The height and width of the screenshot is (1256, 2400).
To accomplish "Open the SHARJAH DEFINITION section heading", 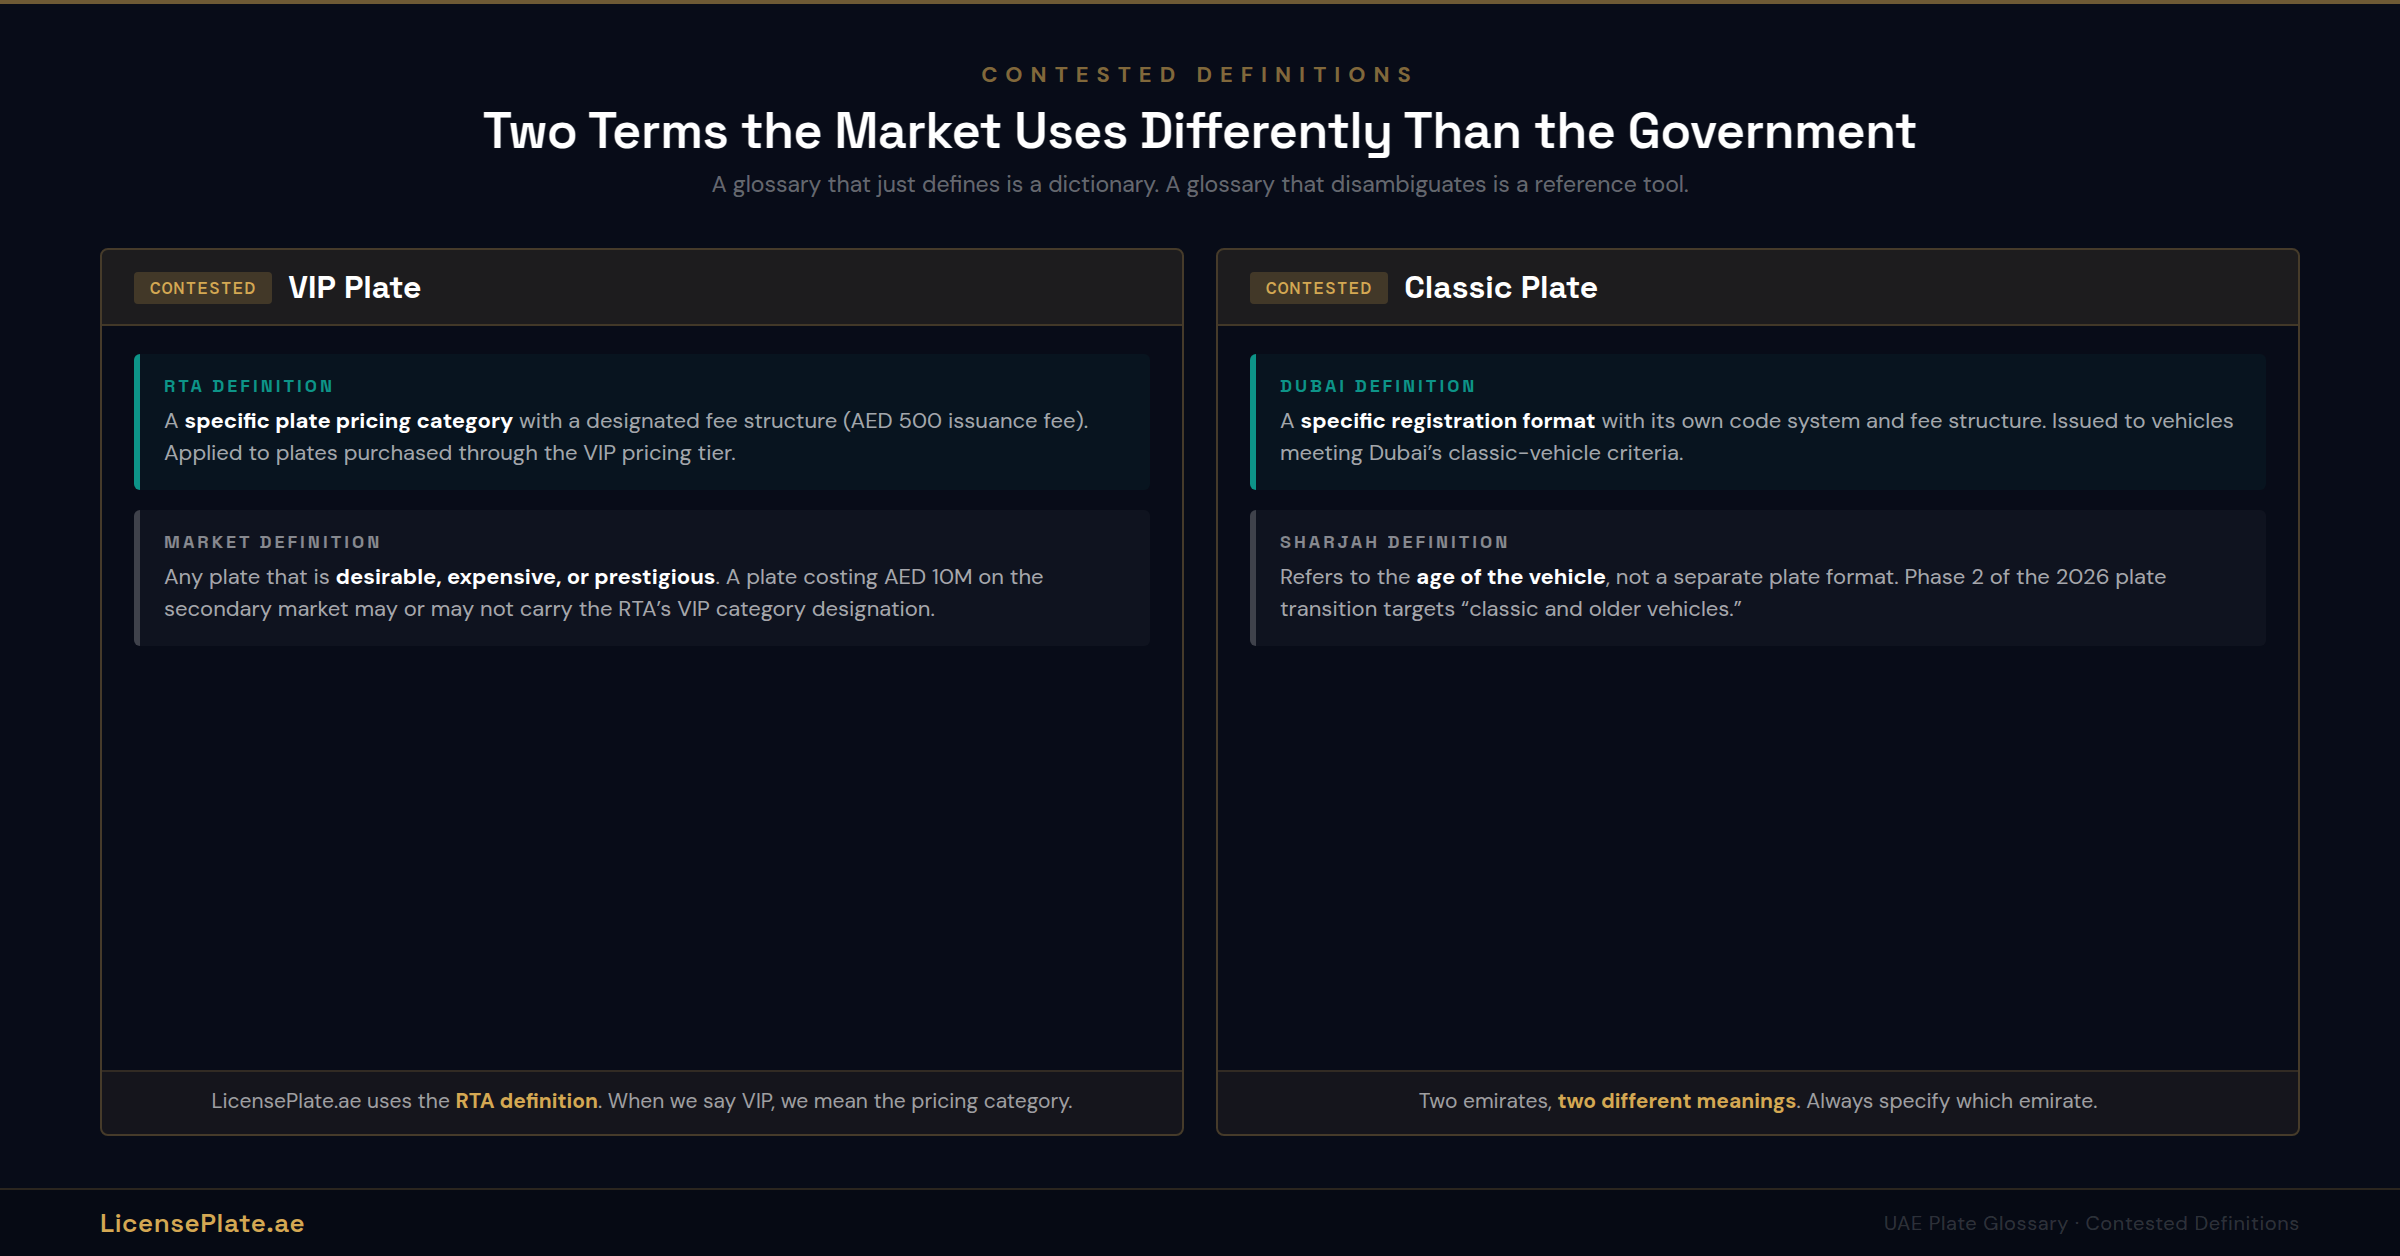I will 1394,542.
